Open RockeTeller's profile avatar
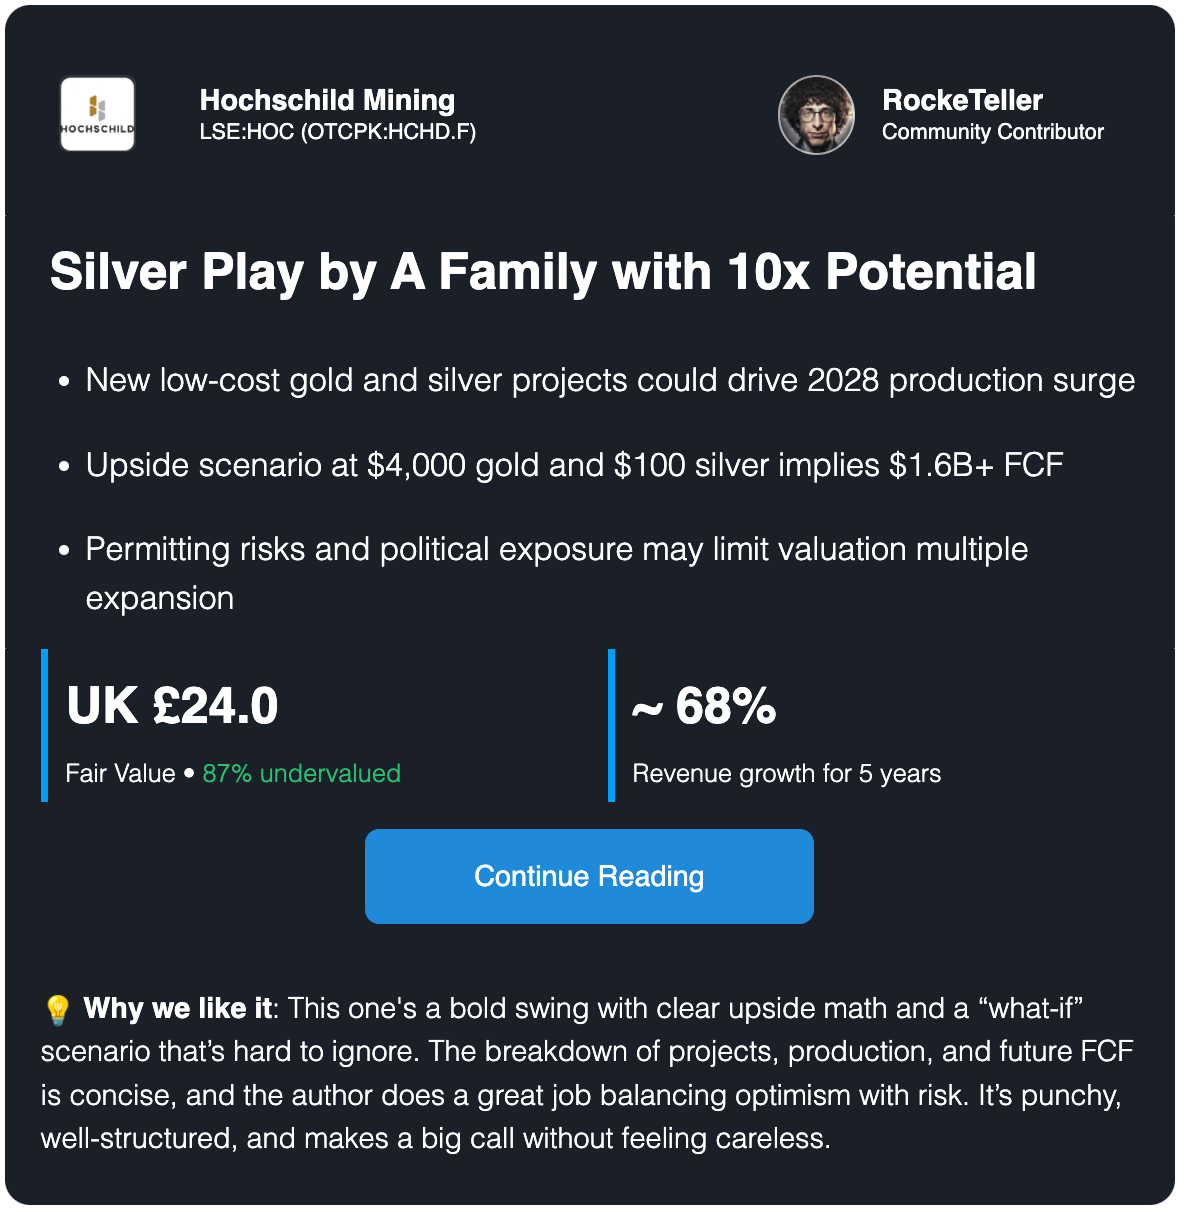This screenshot has height=1212, width=1184. point(817,115)
